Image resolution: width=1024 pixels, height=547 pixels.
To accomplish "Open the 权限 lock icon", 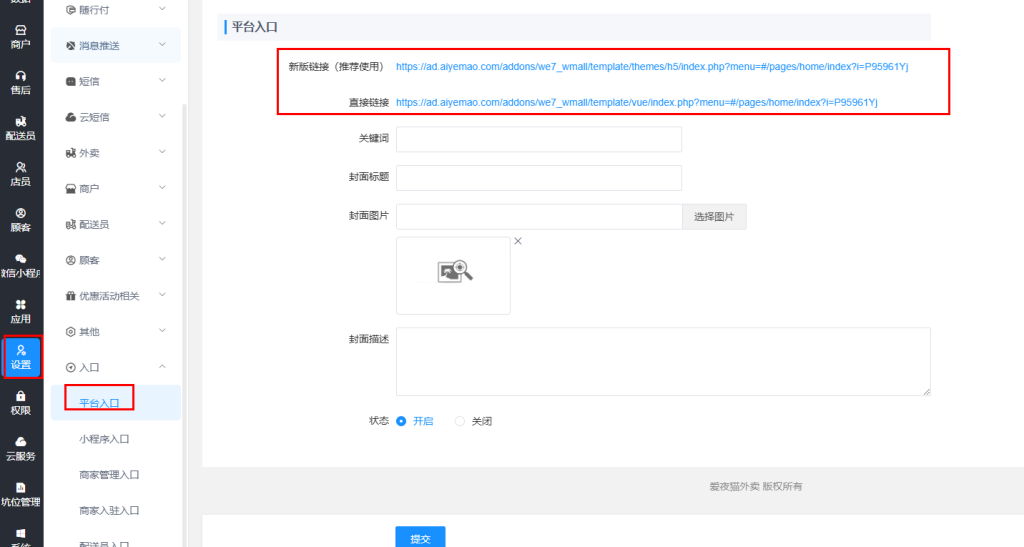I will [20, 402].
